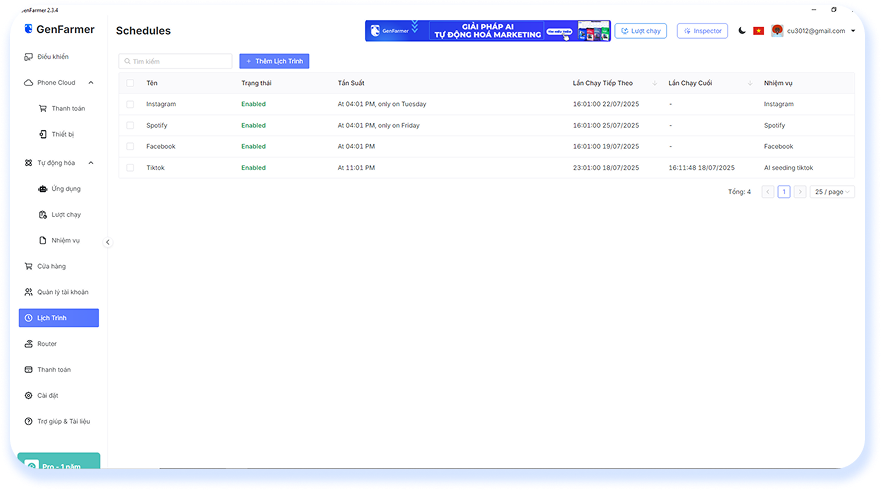Click the Thiết bị device icon
Viewport: 881px width, 490px height.
pyautogui.click(x=43, y=134)
